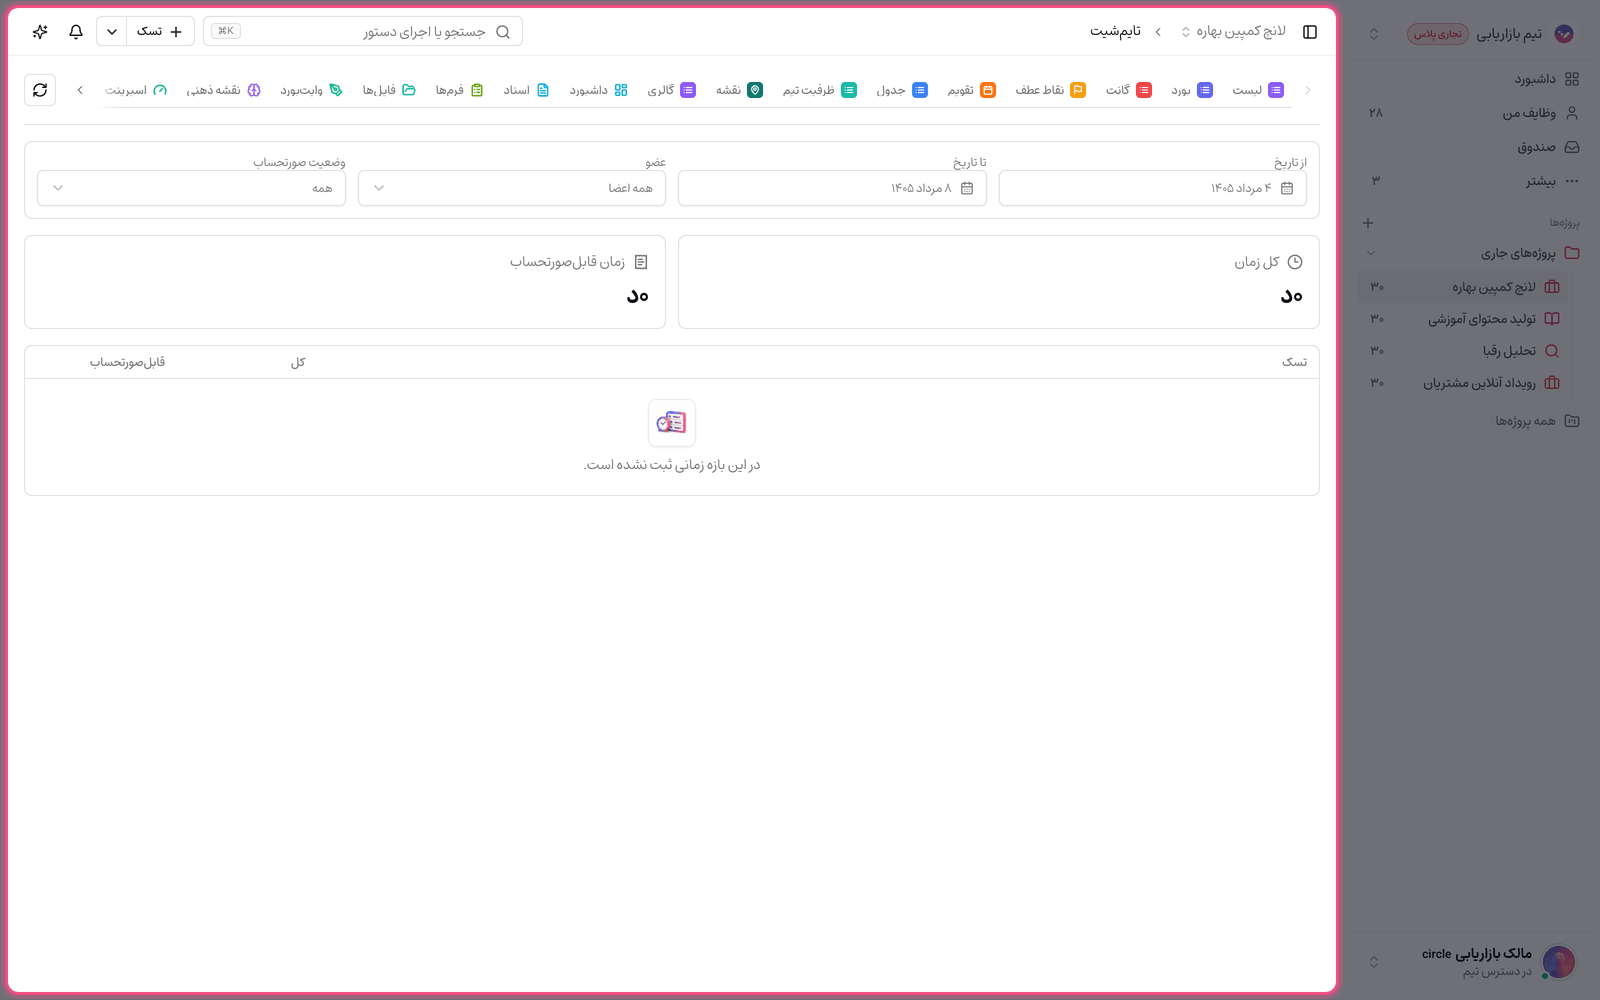
Task: Switch to the فایل‌ها tab
Action: point(388,90)
